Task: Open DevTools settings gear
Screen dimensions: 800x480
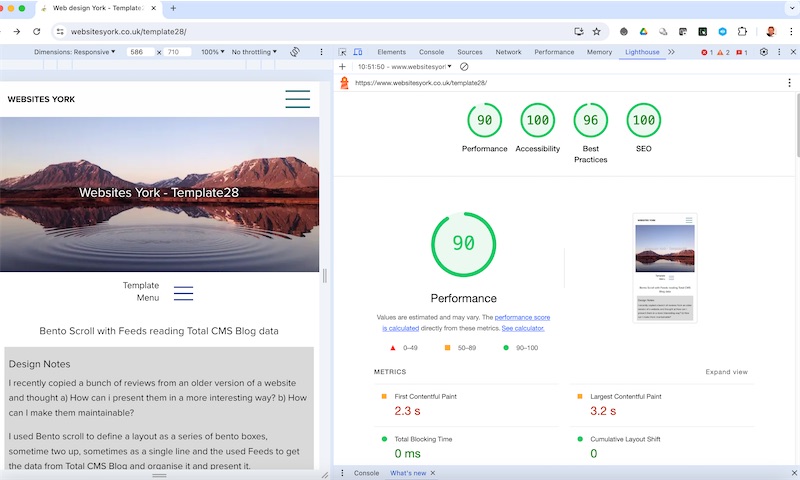Action: 764,52
